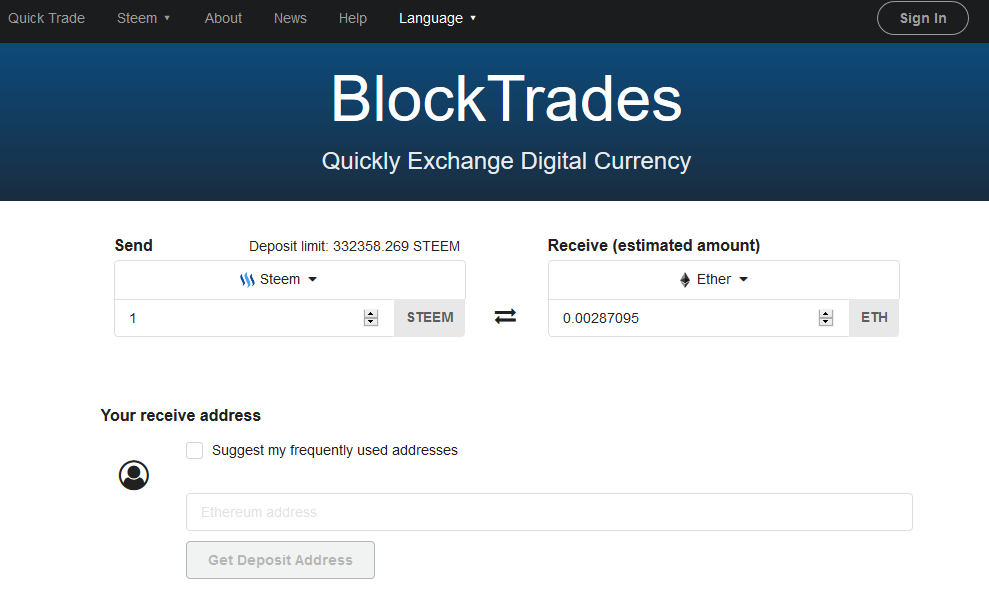The height and width of the screenshot is (590, 989).
Task: Open the Steem send currency dropdown
Action: [x=290, y=280]
